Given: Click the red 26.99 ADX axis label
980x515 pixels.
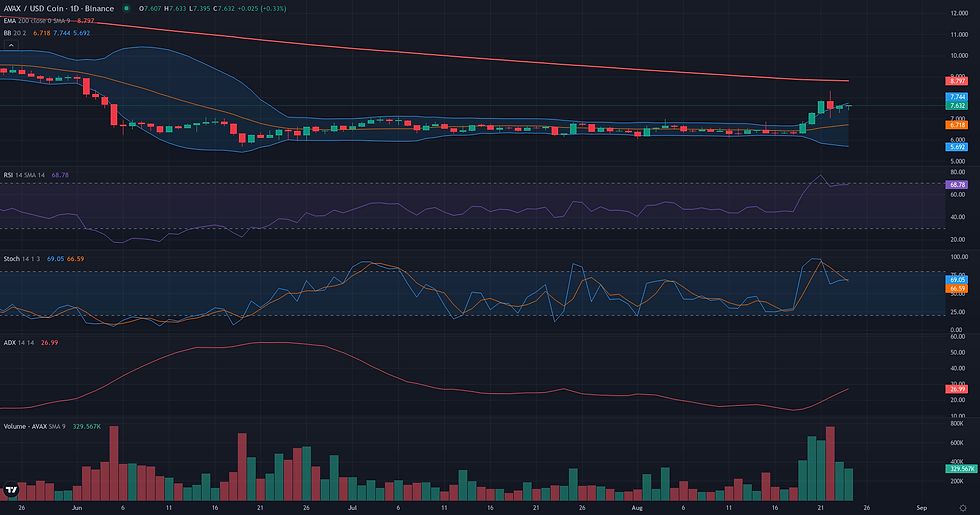Looking at the screenshot, I should [957, 389].
